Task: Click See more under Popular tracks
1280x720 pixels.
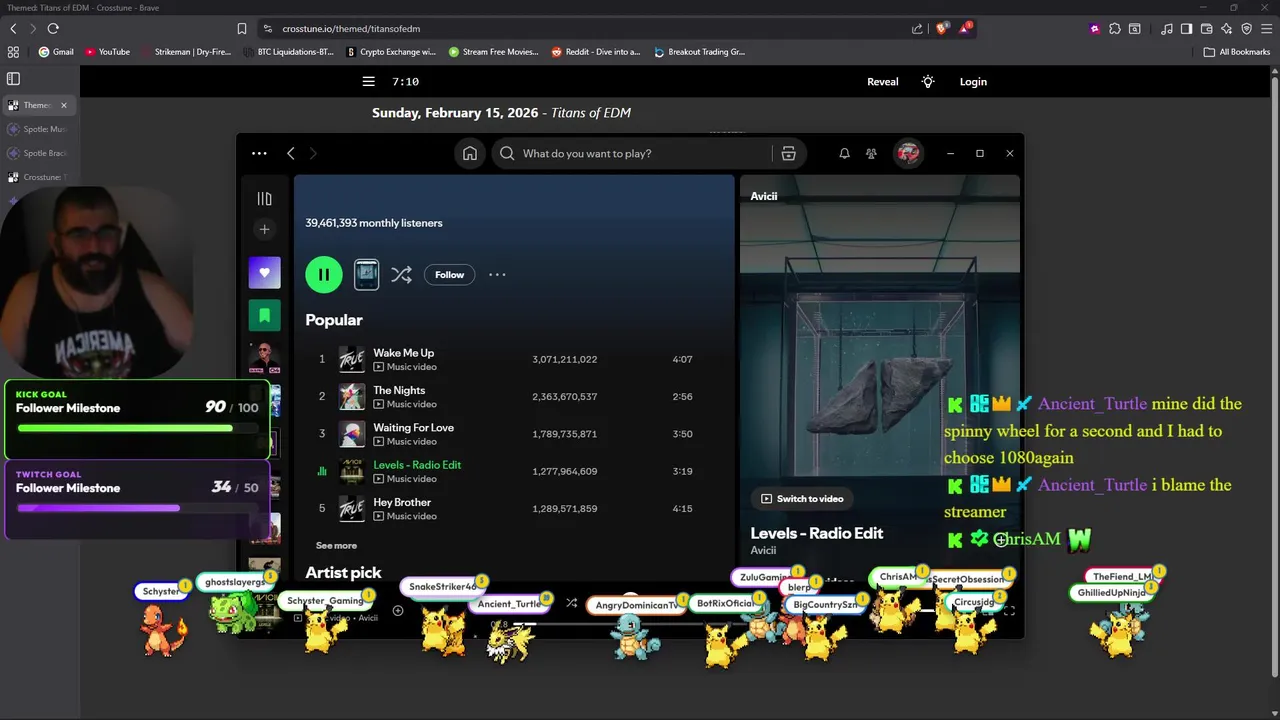Action: pyautogui.click(x=336, y=545)
